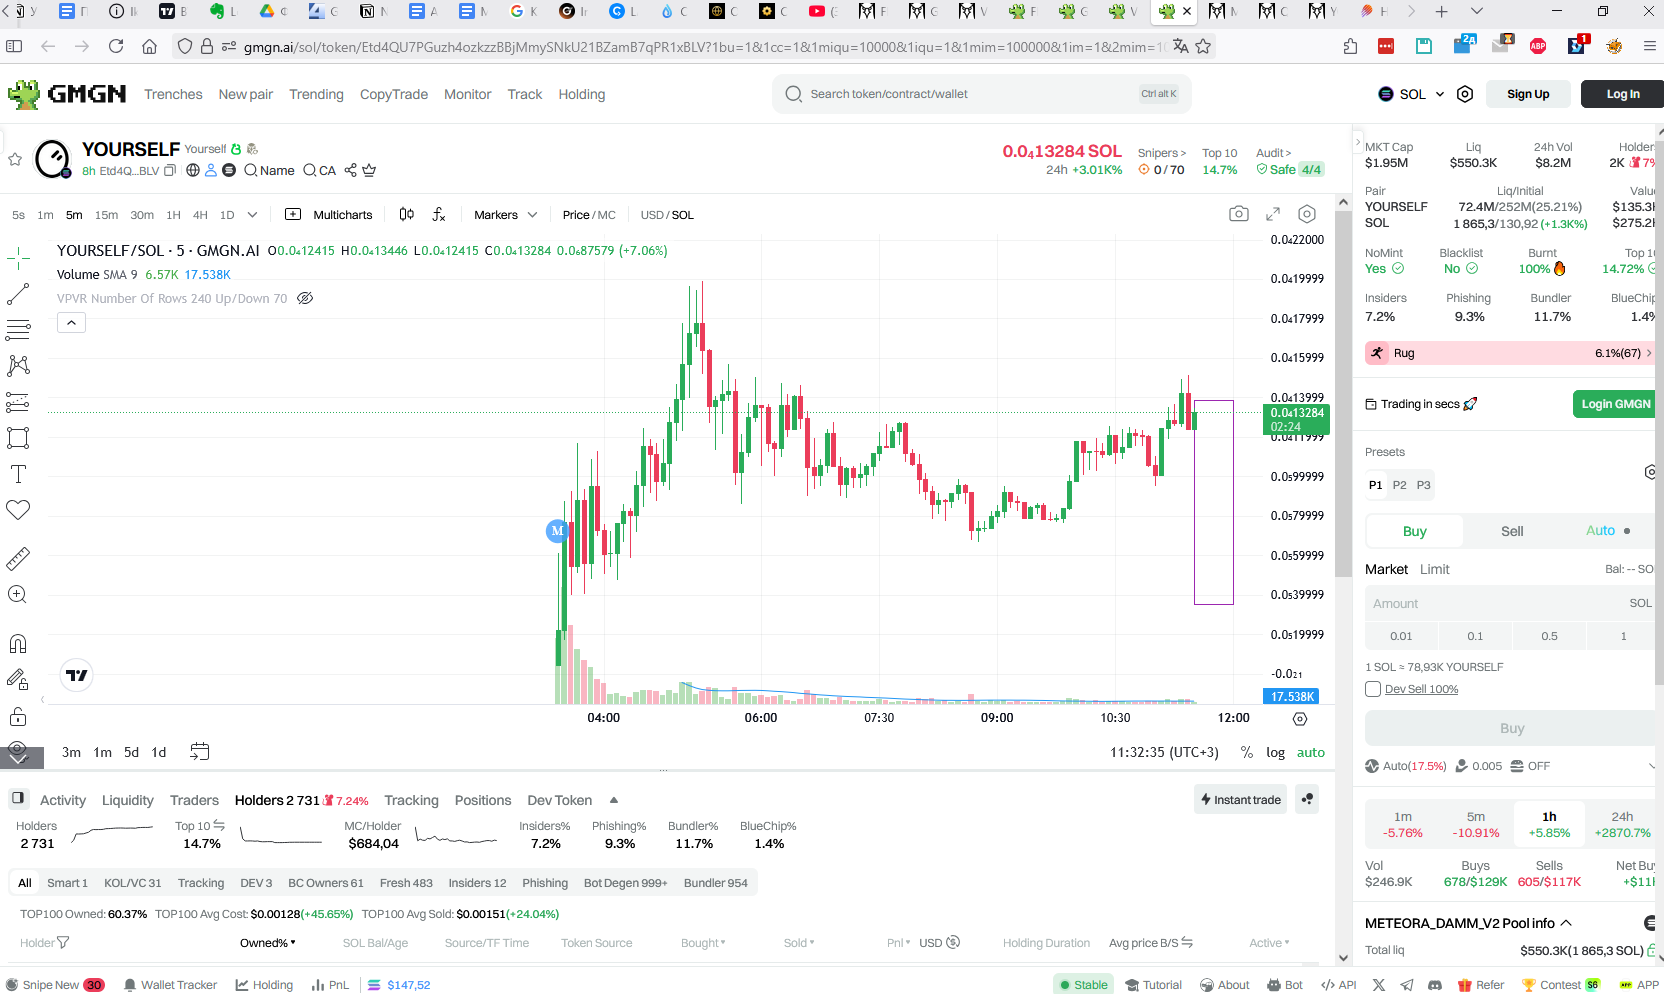The height and width of the screenshot is (994, 1664).
Task: Click the Sign Up button
Action: (1528, 94)
